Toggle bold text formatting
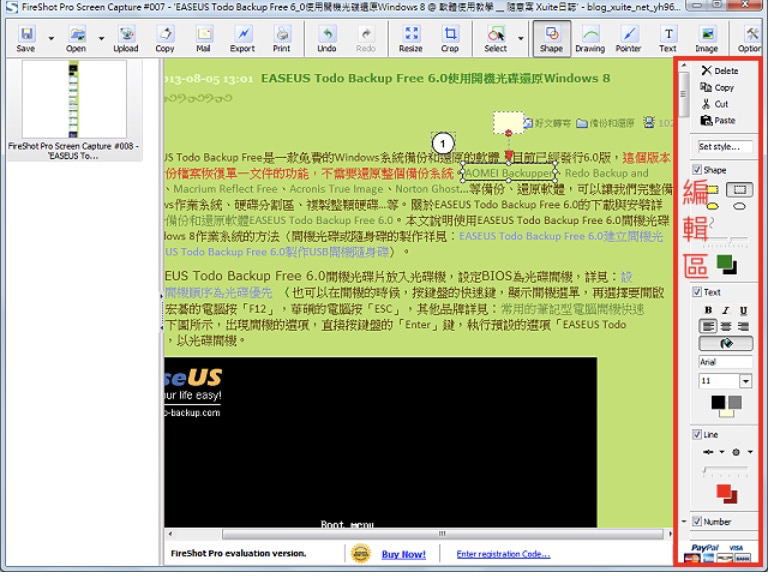Screen dimensions: 770x576 (708, 310)
